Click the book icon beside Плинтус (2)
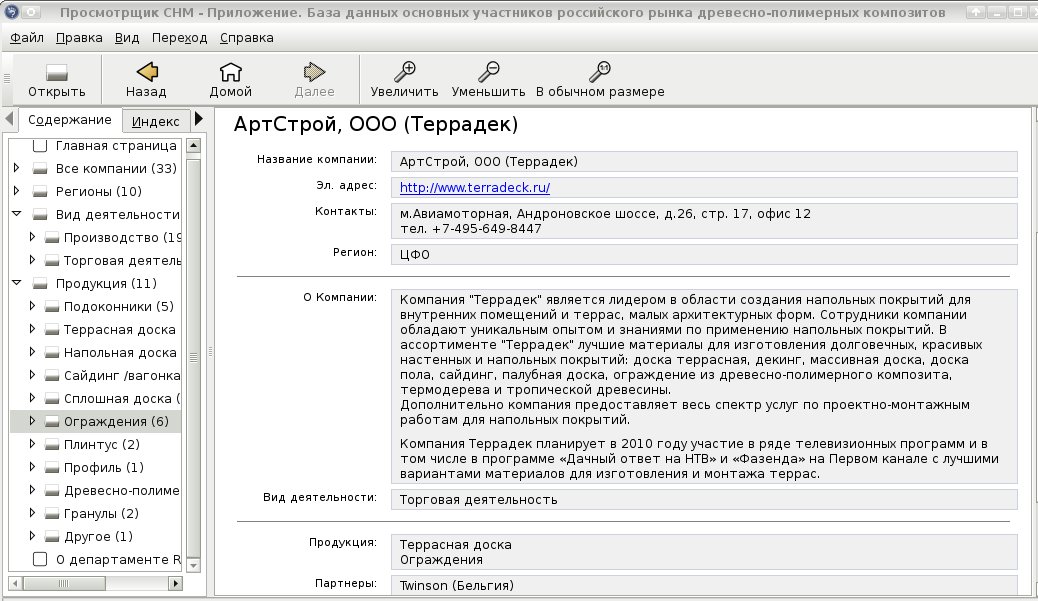1038x601 pixels. click(52, 445)
